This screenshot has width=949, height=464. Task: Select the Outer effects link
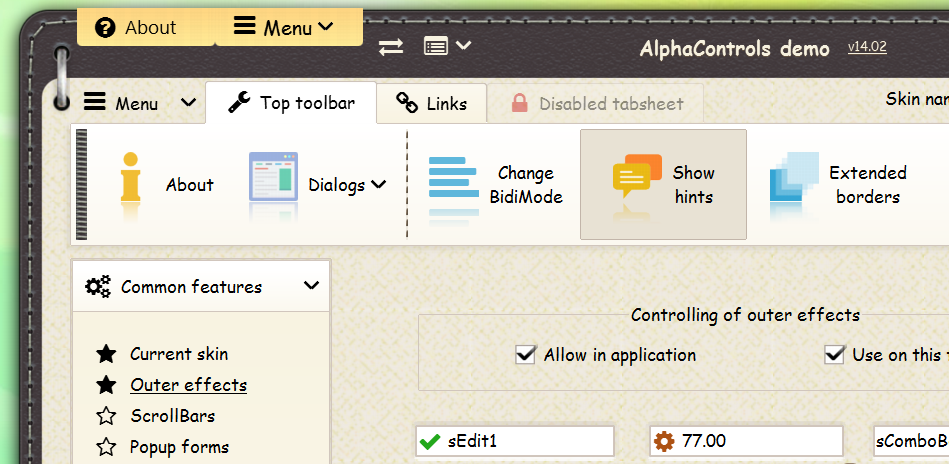click(x=188, y=385)
